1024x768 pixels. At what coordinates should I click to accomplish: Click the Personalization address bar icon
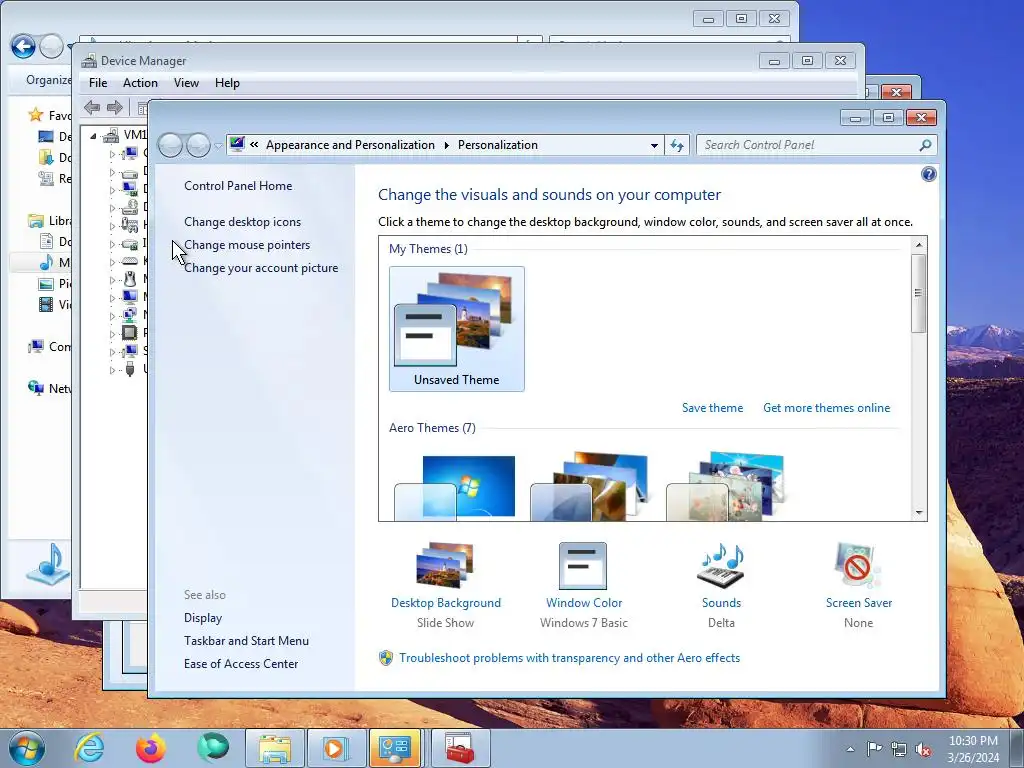(x=237, y=144)
